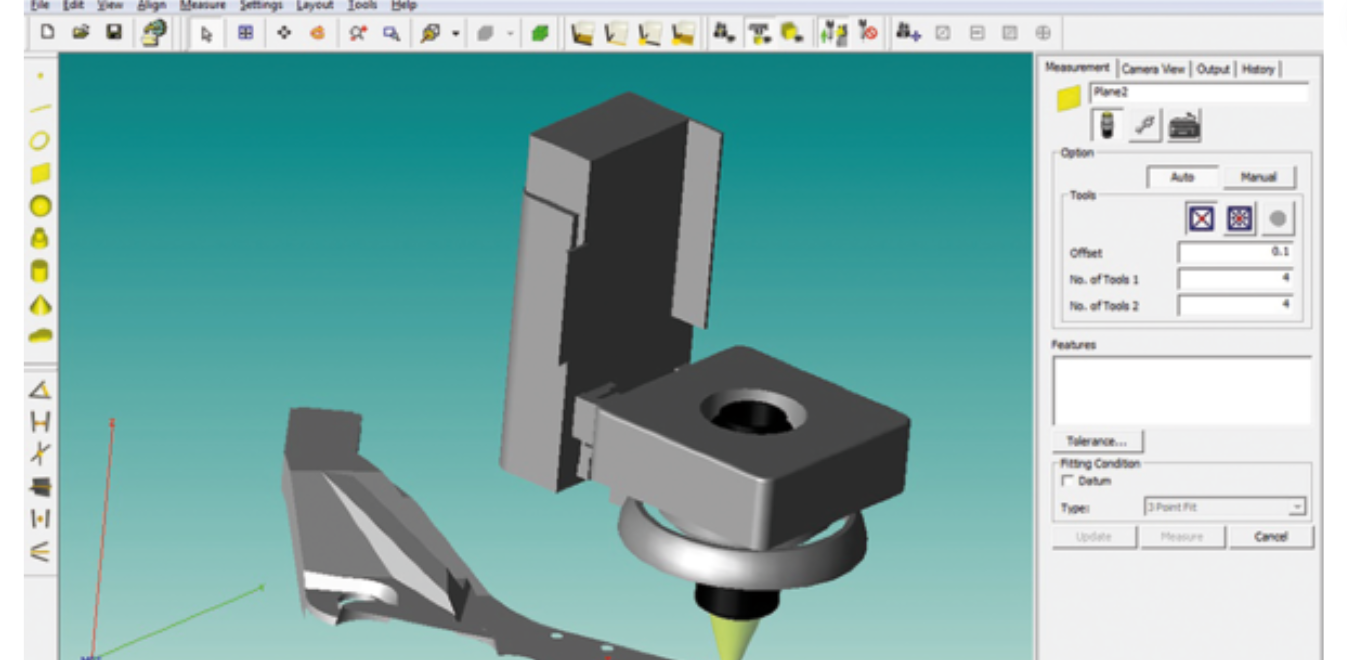The image size is (1347, 660).
Task: Select the cylinder feature tool
Action: [40, 271]
